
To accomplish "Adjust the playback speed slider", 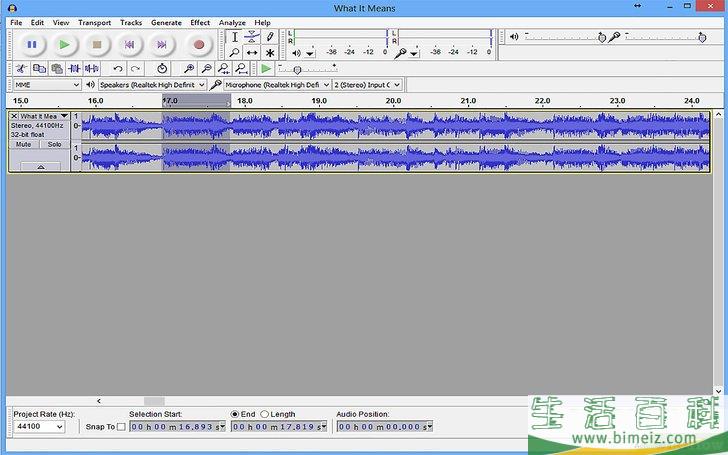I will point(297,70).
